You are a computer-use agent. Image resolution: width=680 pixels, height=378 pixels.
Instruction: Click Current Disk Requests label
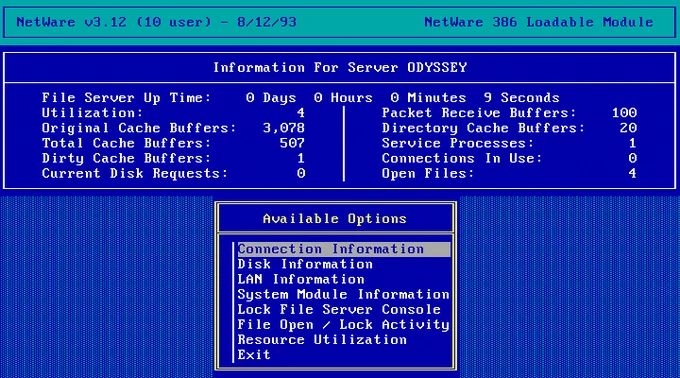tap(134, 174)
